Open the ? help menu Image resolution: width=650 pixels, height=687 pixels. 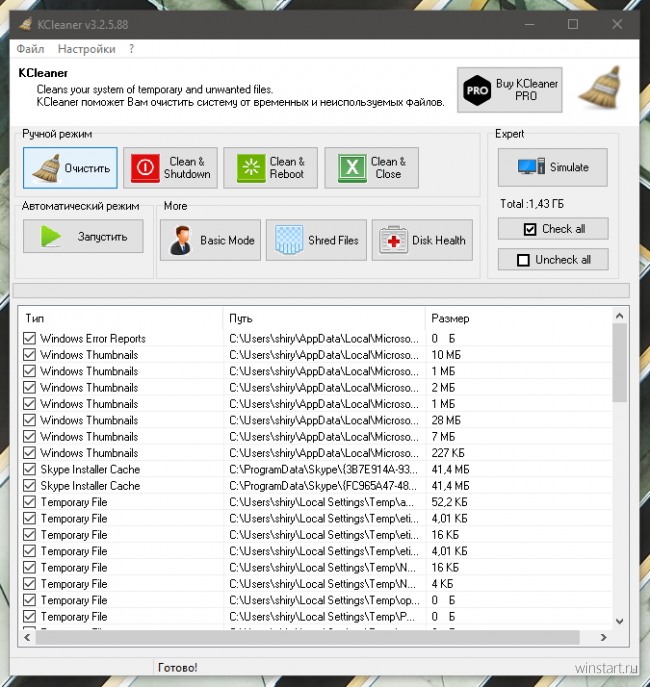coord(131,49)
